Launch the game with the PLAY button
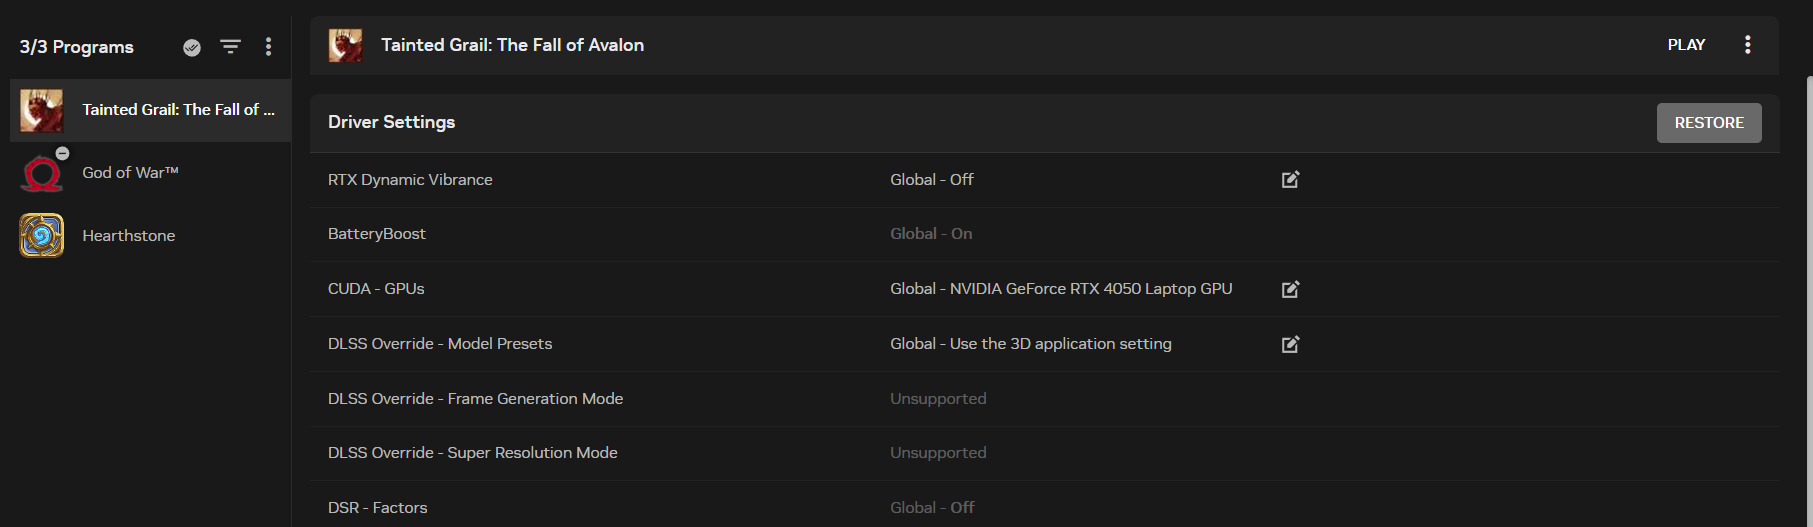 point(1686,45)
